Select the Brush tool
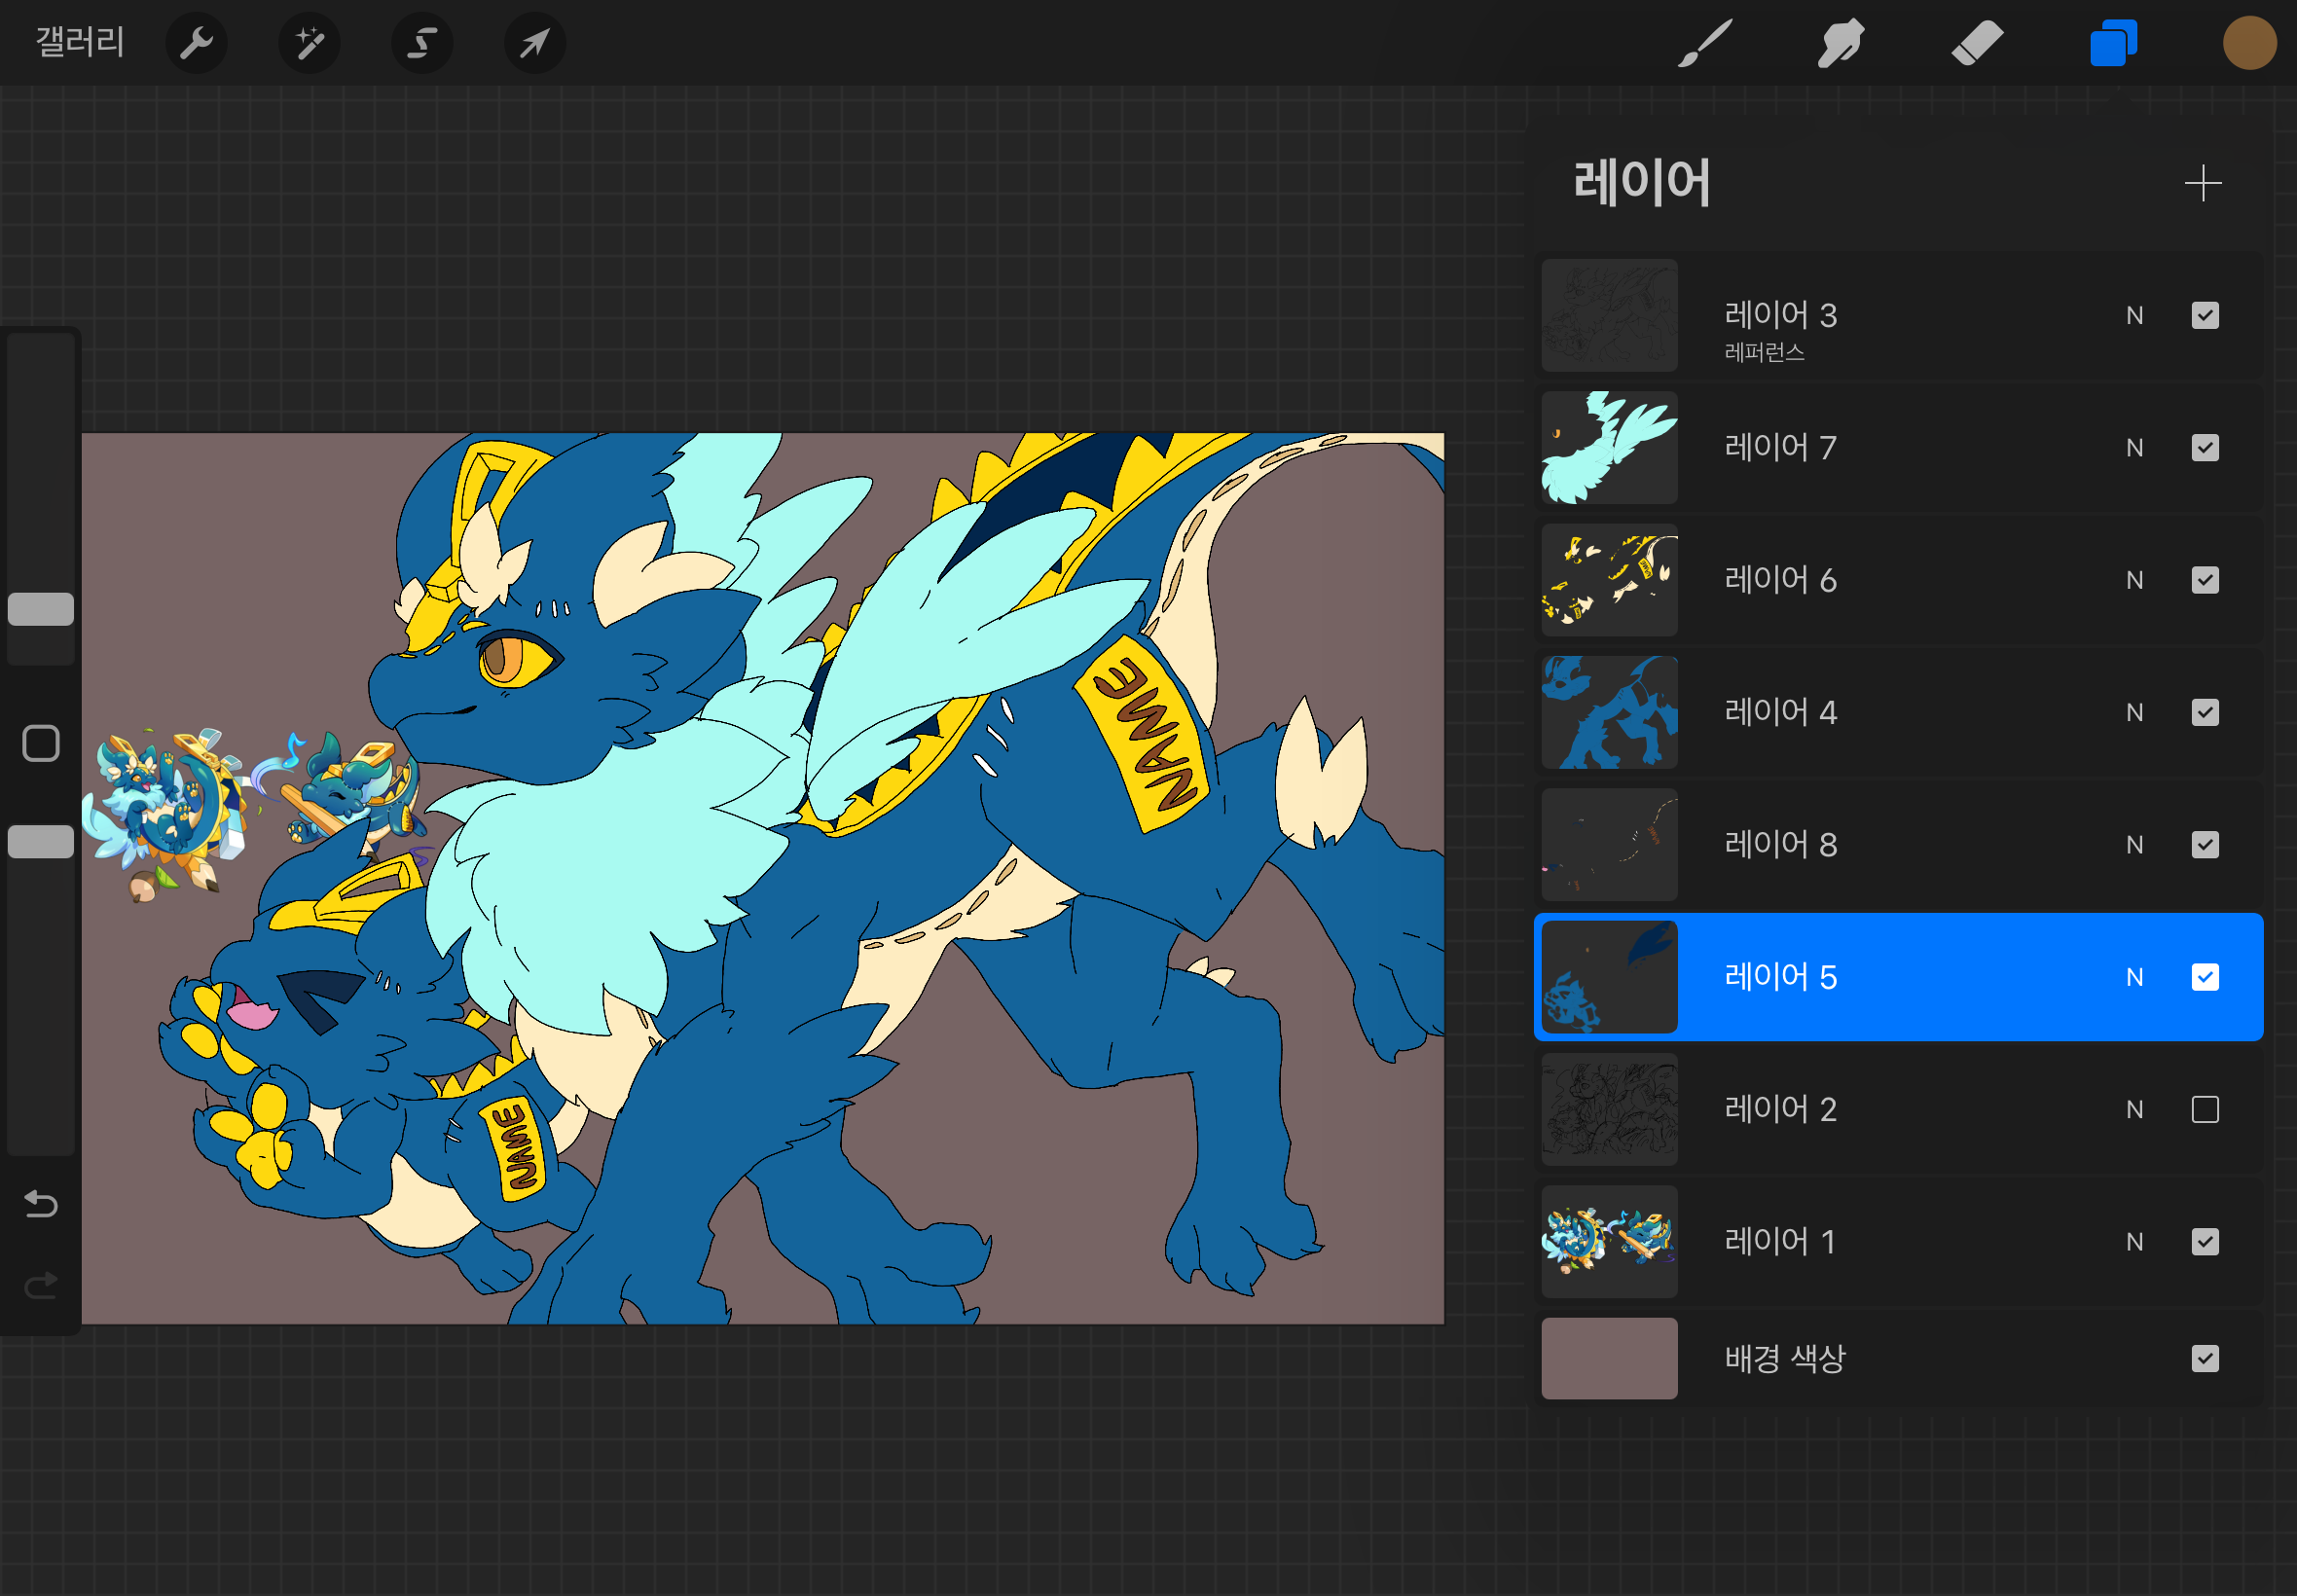Screen dimensions: 2297x1596 click(1704, 43)
